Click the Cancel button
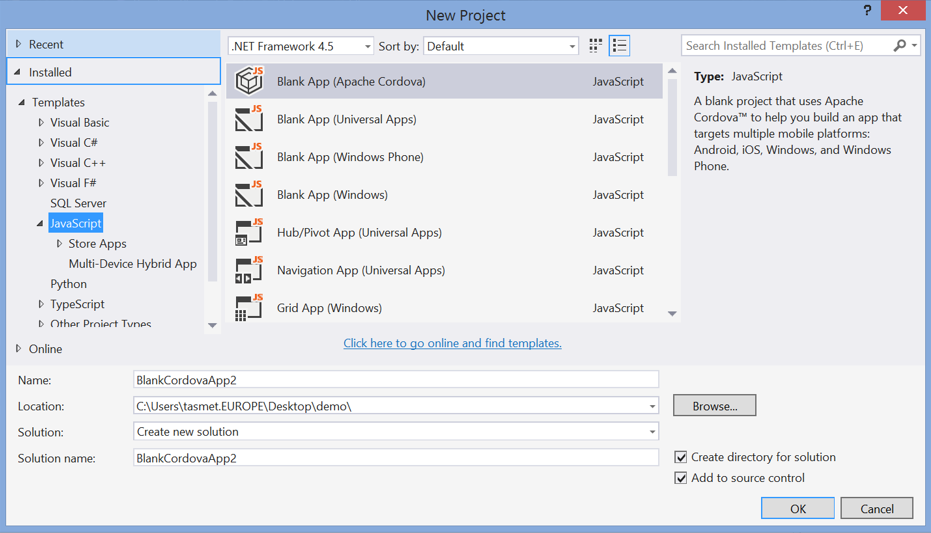 click(877, 509)
